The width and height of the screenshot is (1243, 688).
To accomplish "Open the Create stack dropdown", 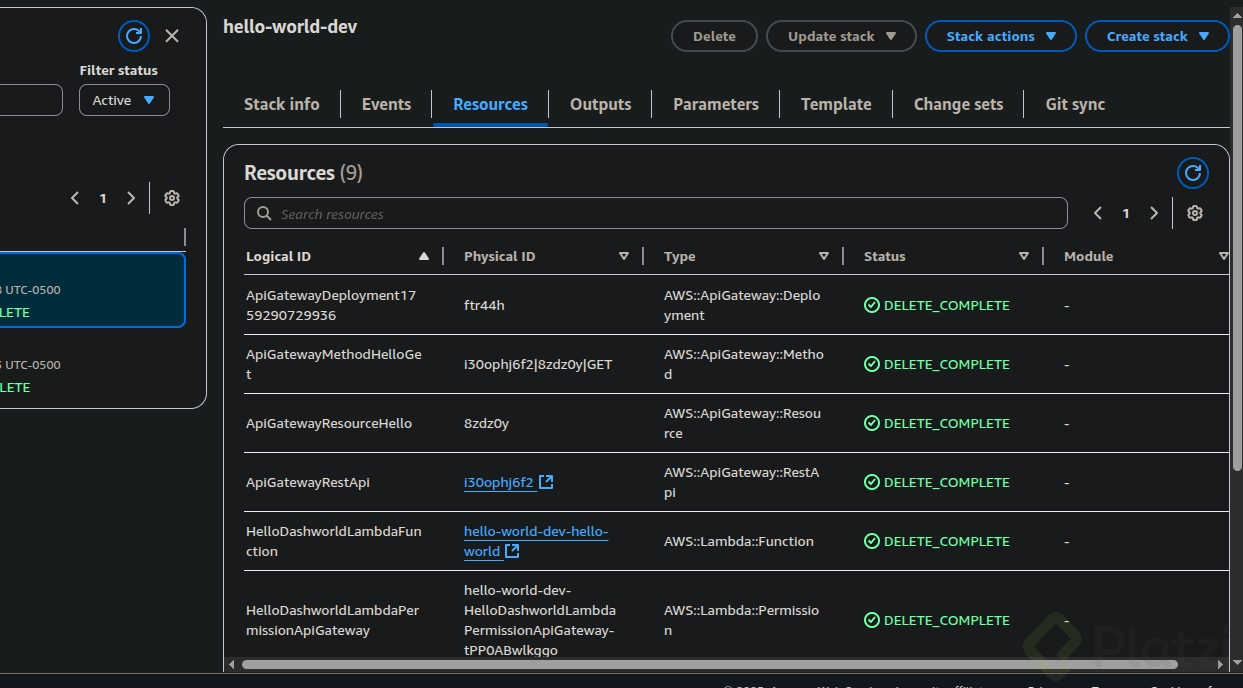I will pos(1157,36).
